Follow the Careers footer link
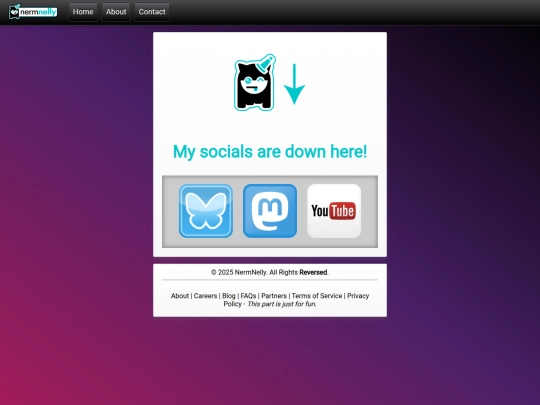Image resolution: width=540 pixels, height=405 pixels. coord(205,296)
